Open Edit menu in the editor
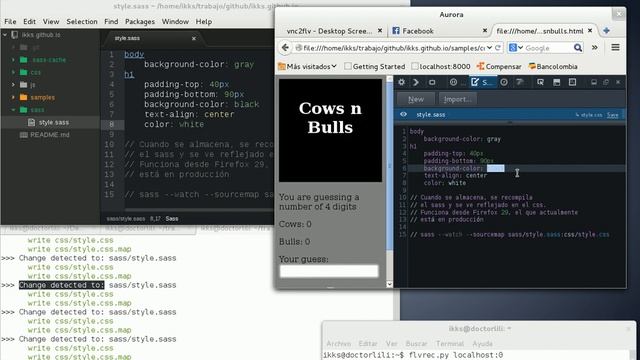This screenshot has height=360, width=640. click(x=29, y=21)
